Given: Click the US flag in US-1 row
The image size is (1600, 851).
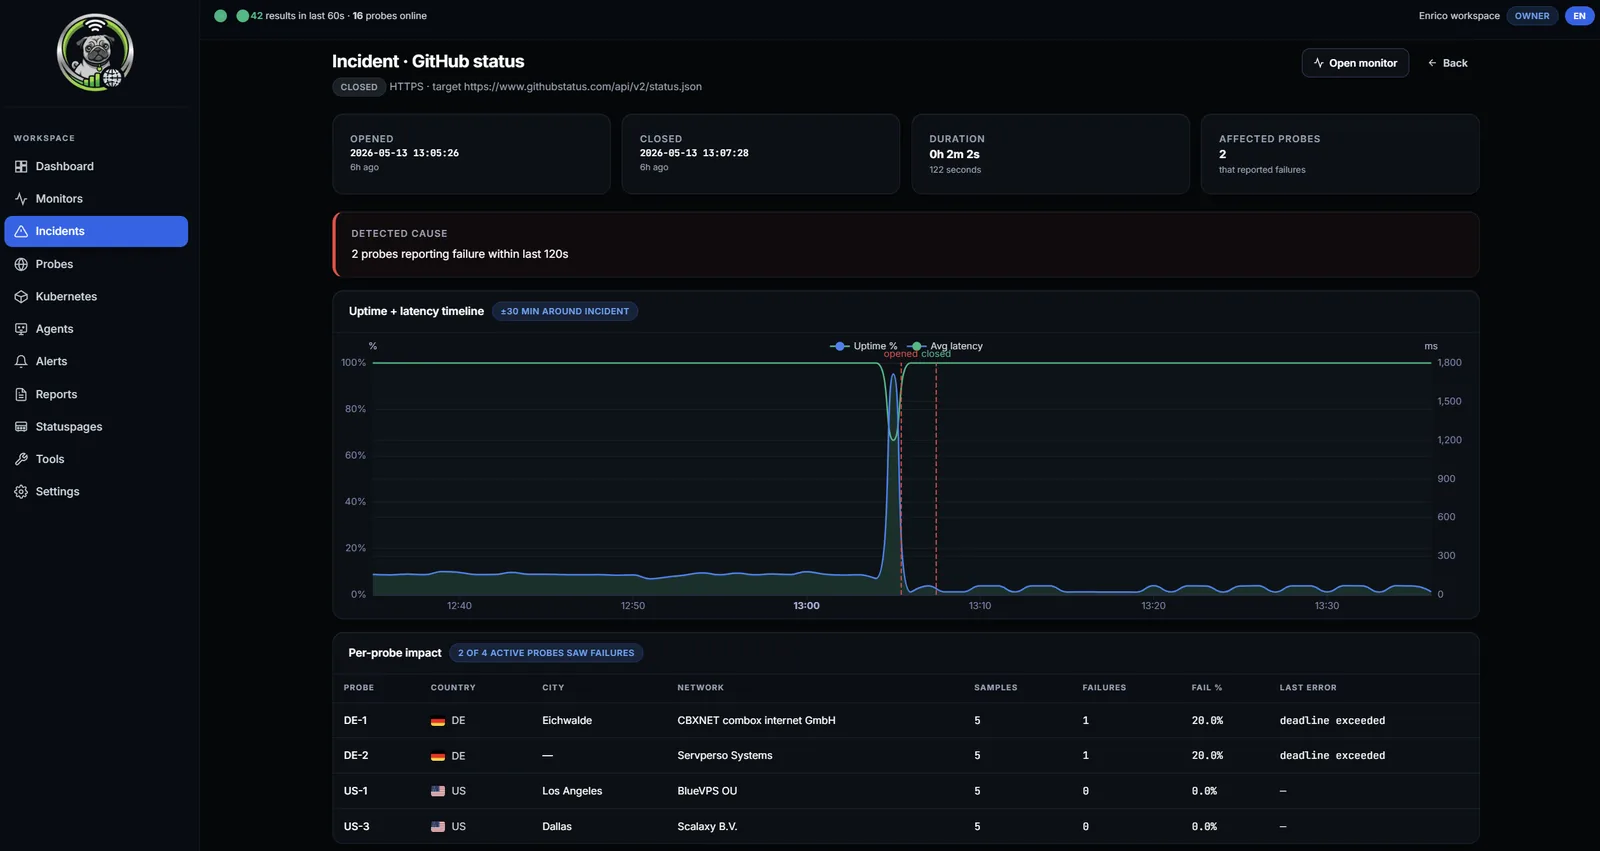Looking at the screenshot, I should coord(438,791).
